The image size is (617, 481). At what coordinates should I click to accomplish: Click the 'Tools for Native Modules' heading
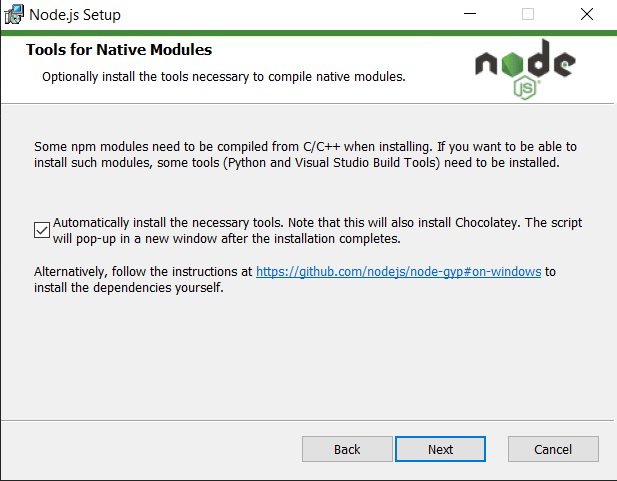click(x=119, y=50)
